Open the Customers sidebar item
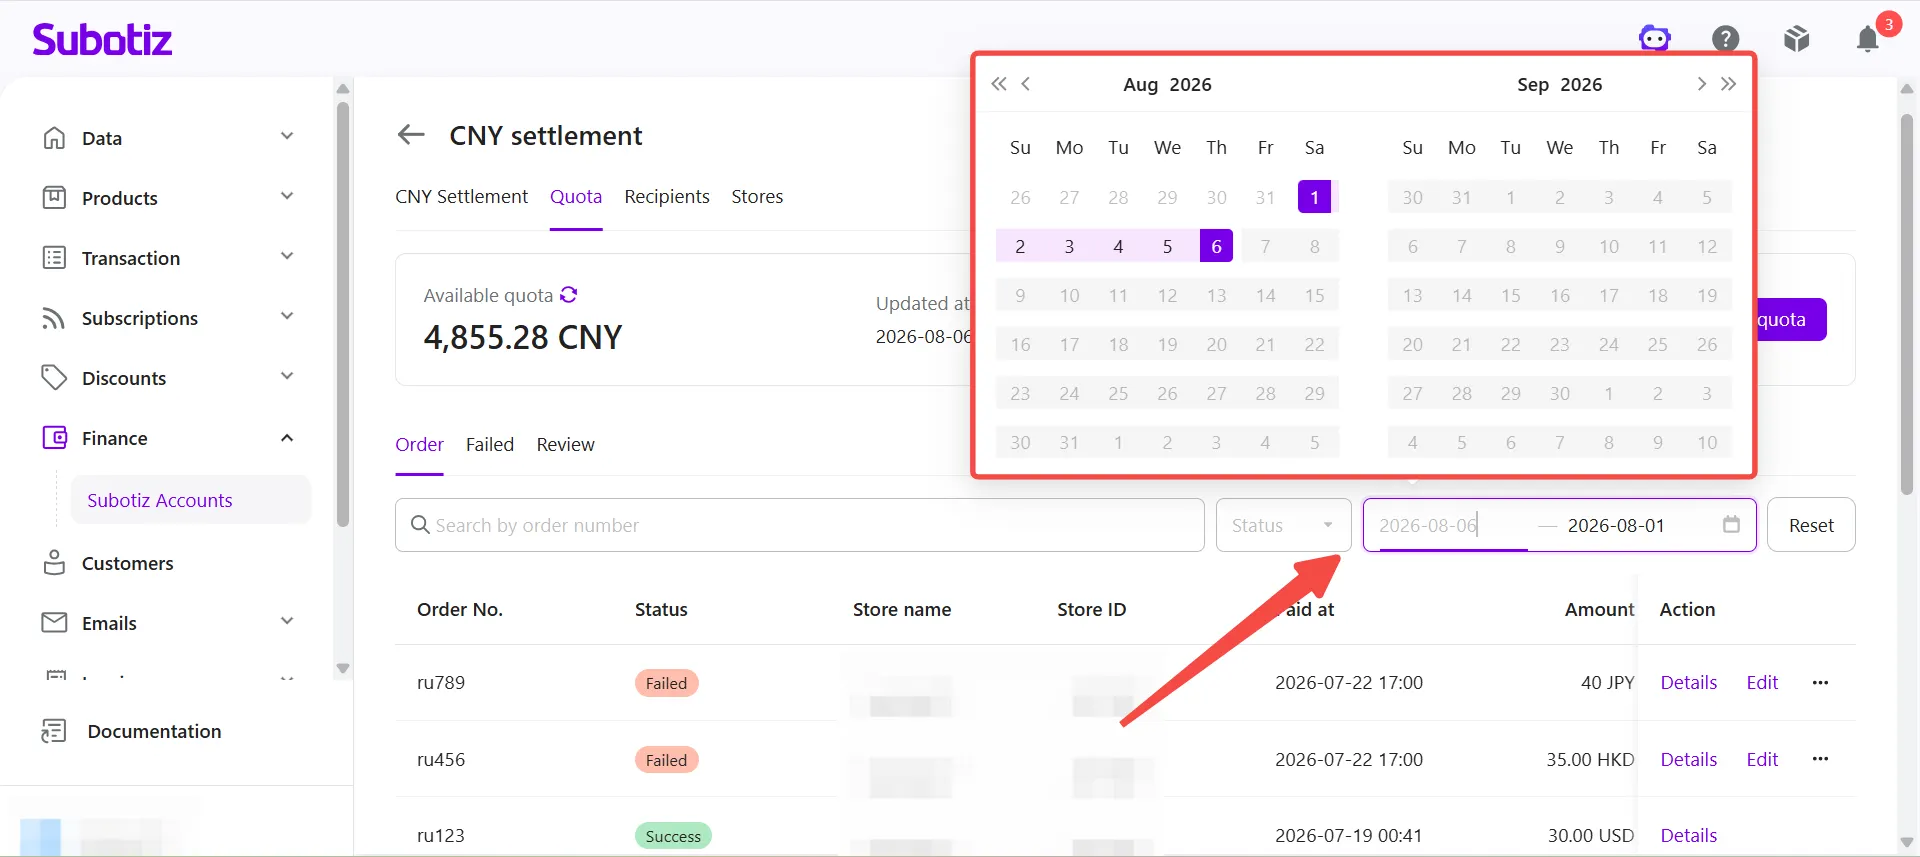1920x857 pixels. [x=128, y=563]
